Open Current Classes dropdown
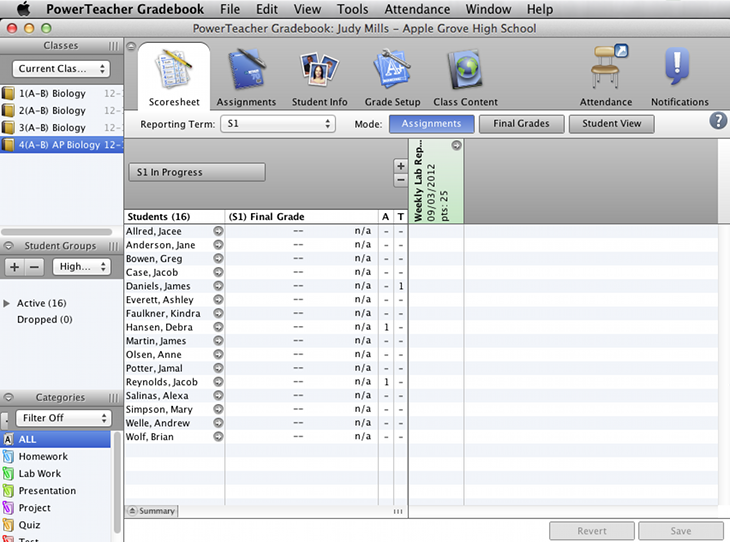Image resolution: width=730 pixels, height=542 pixels. pos(61,68)
